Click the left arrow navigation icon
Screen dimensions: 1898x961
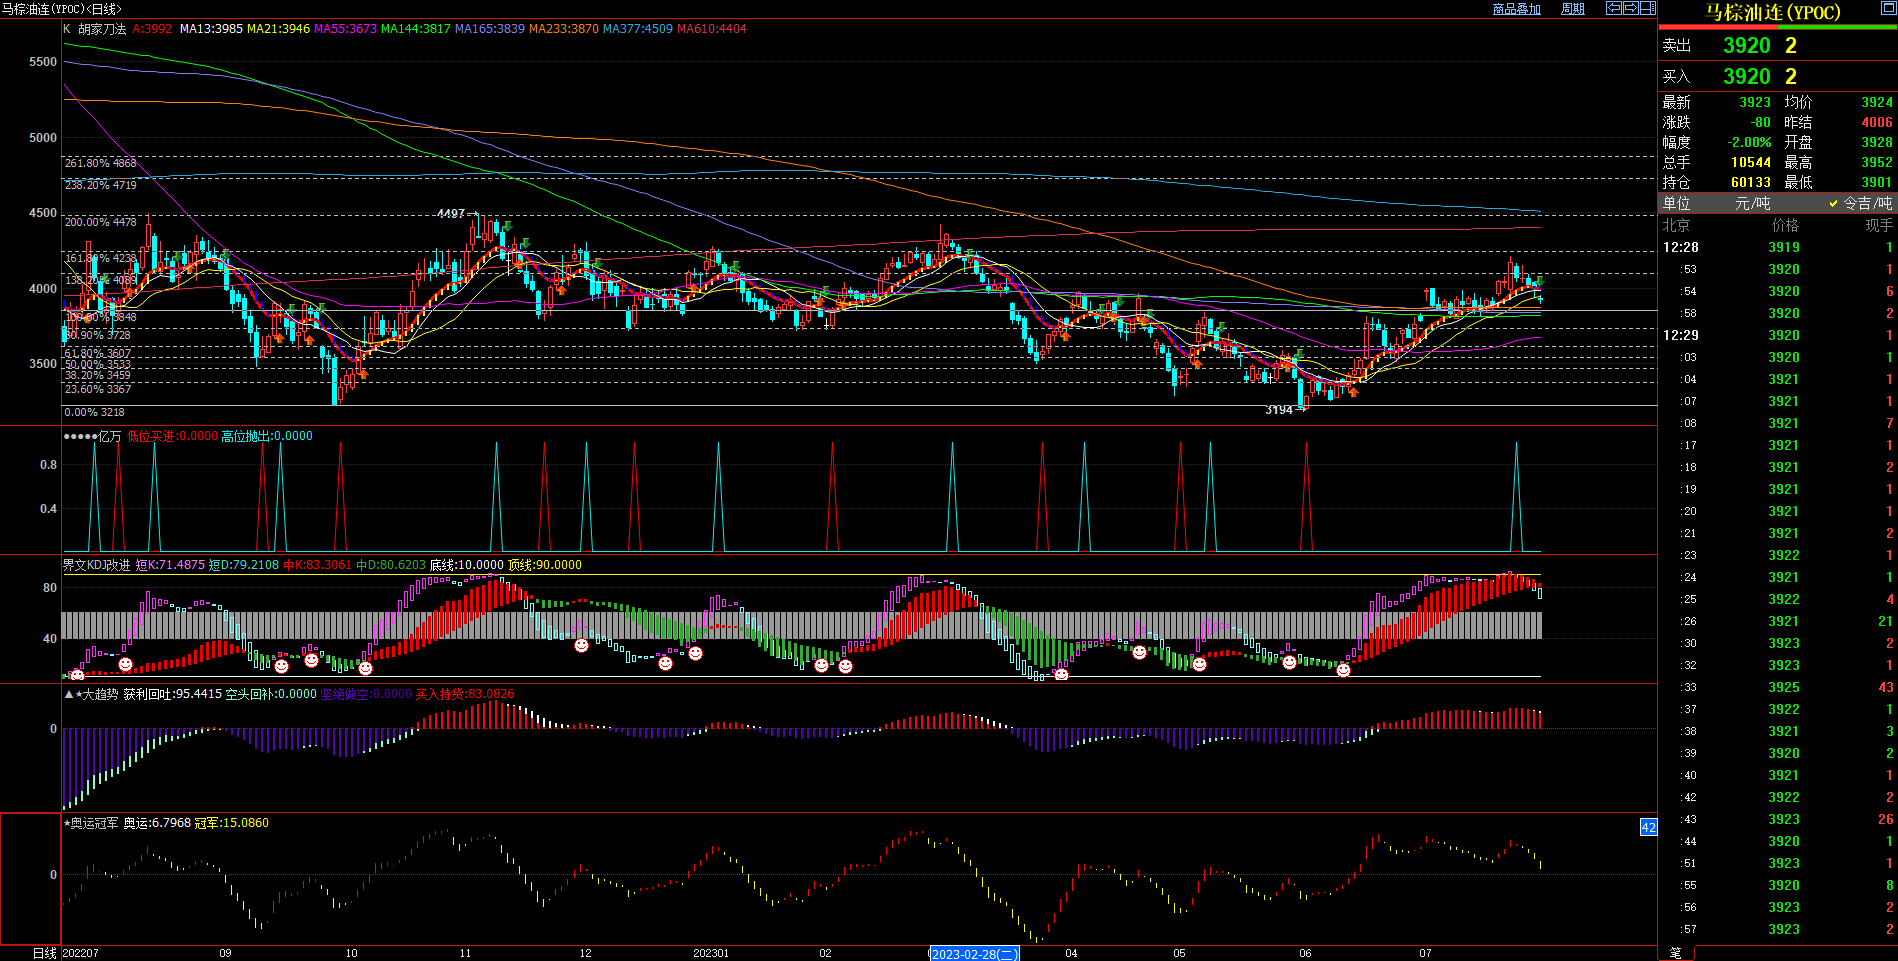click(x=1614, y=8)
